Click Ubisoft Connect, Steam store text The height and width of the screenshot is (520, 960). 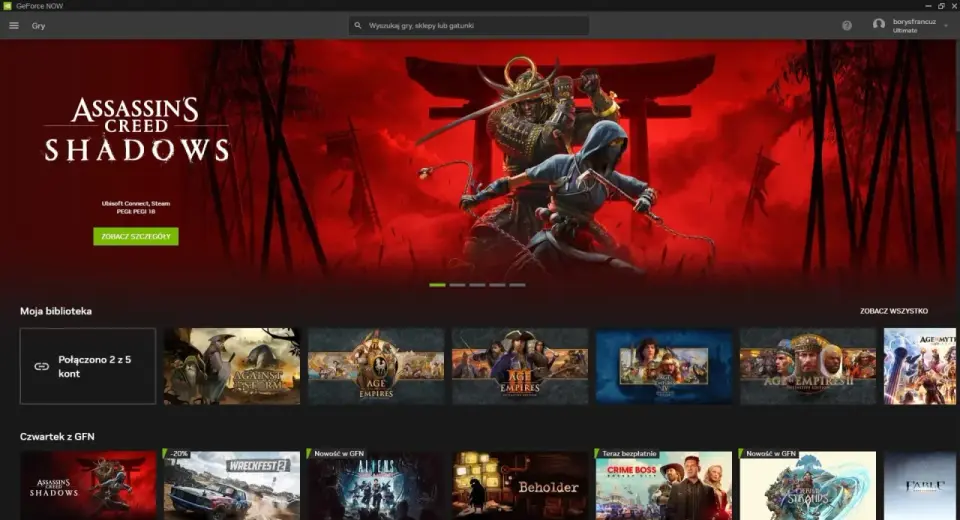coord(136,203)
